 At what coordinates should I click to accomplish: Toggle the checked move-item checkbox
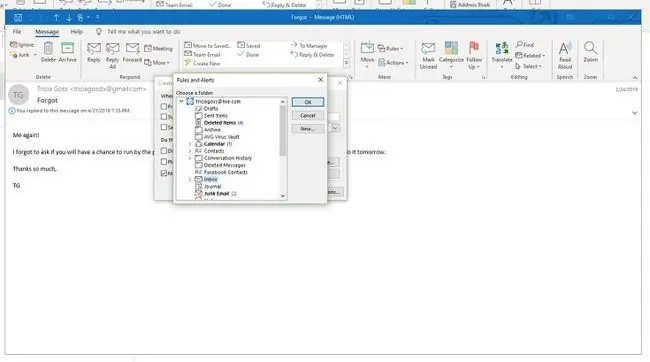(164, 173)
